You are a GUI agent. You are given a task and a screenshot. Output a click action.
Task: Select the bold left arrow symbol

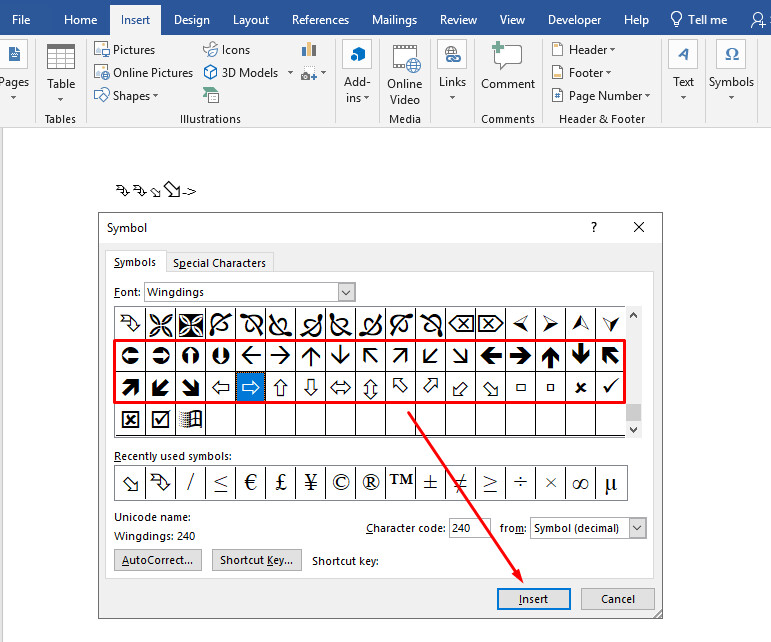[x=491, y=355]
